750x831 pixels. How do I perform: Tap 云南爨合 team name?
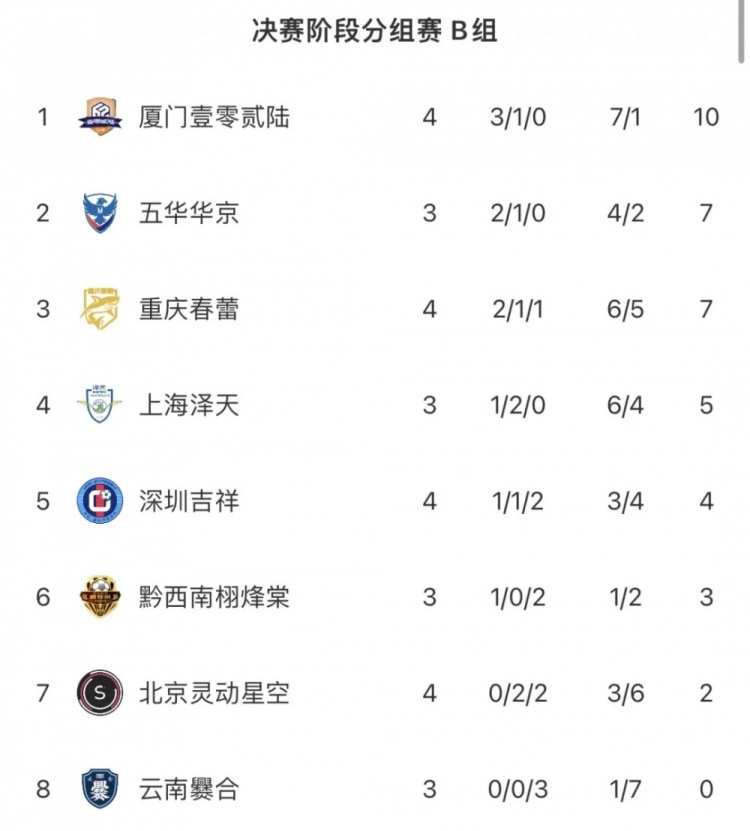(x=189, y=789)
